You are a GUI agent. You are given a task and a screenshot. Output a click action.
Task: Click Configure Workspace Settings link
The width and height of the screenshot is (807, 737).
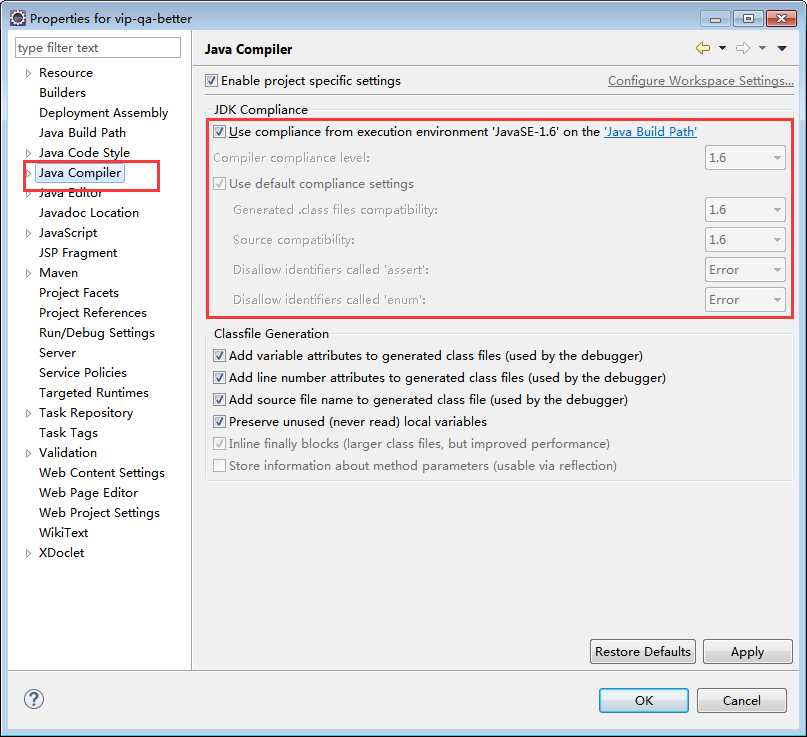700,81
